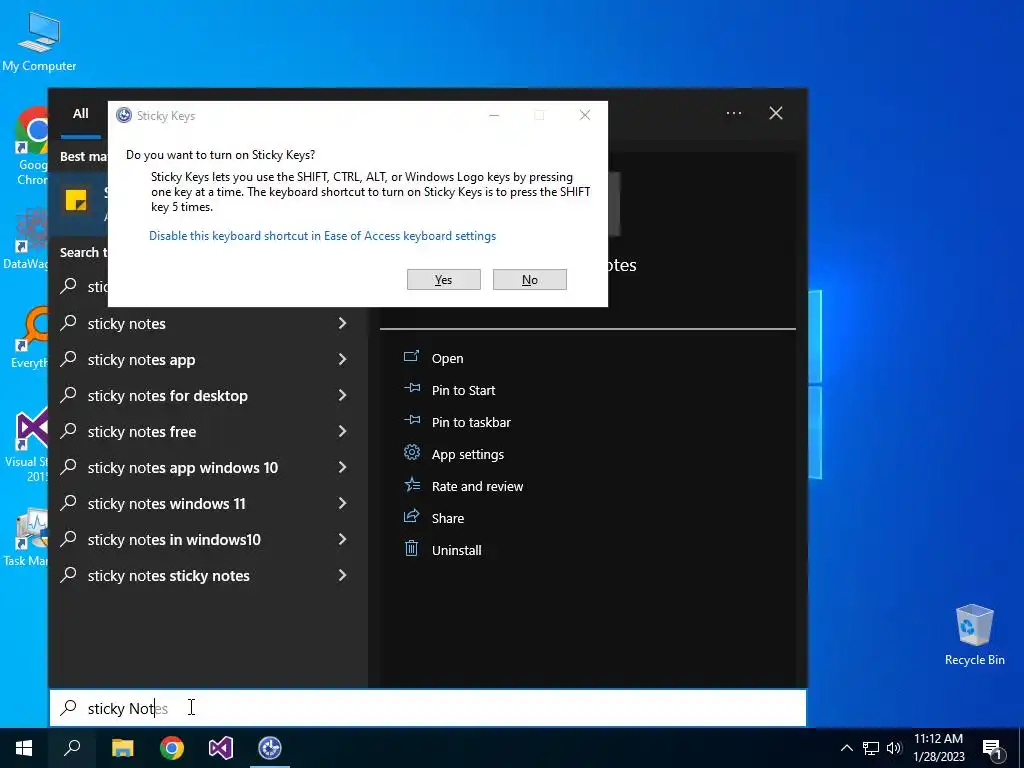Choose Share in app actions
Viewport: 1024px width, 768px height.
click(x=448, y=519)
